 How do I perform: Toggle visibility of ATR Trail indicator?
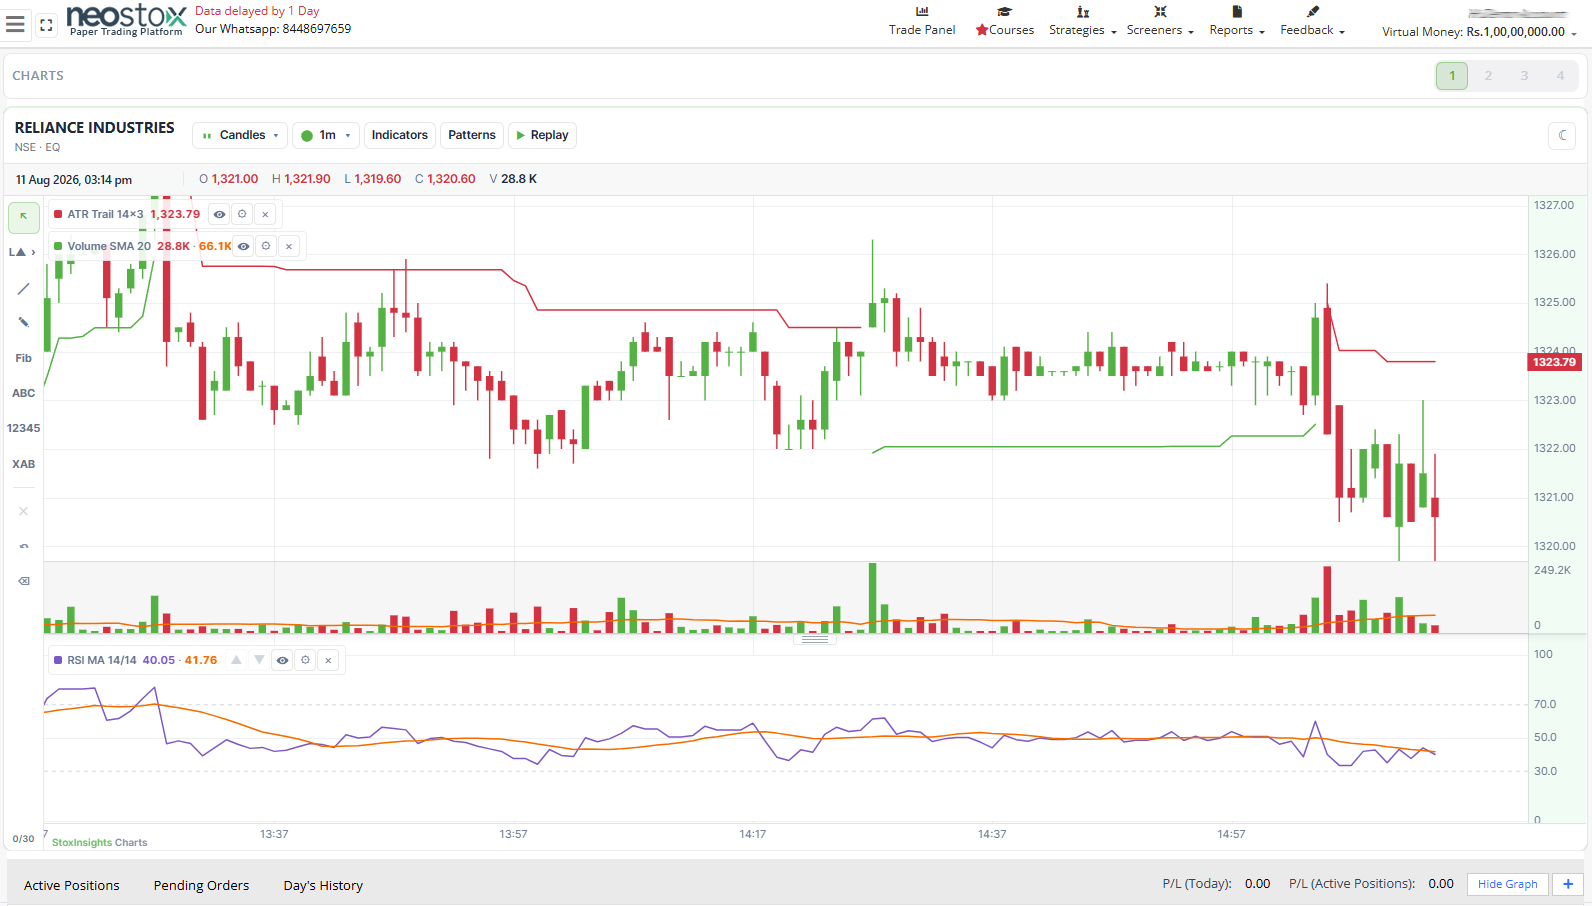tap(219, 214)
